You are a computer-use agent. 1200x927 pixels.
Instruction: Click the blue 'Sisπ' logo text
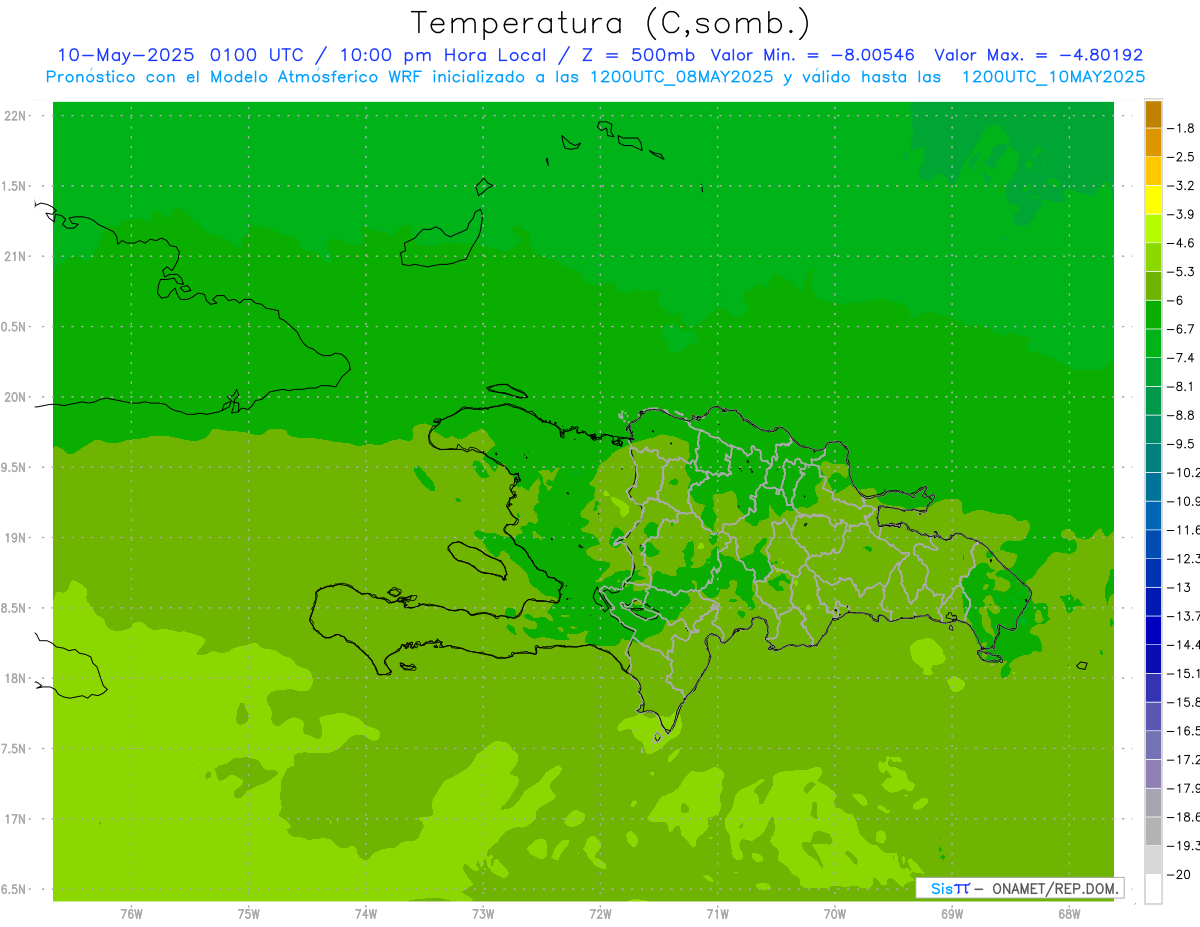pos(949,888)
